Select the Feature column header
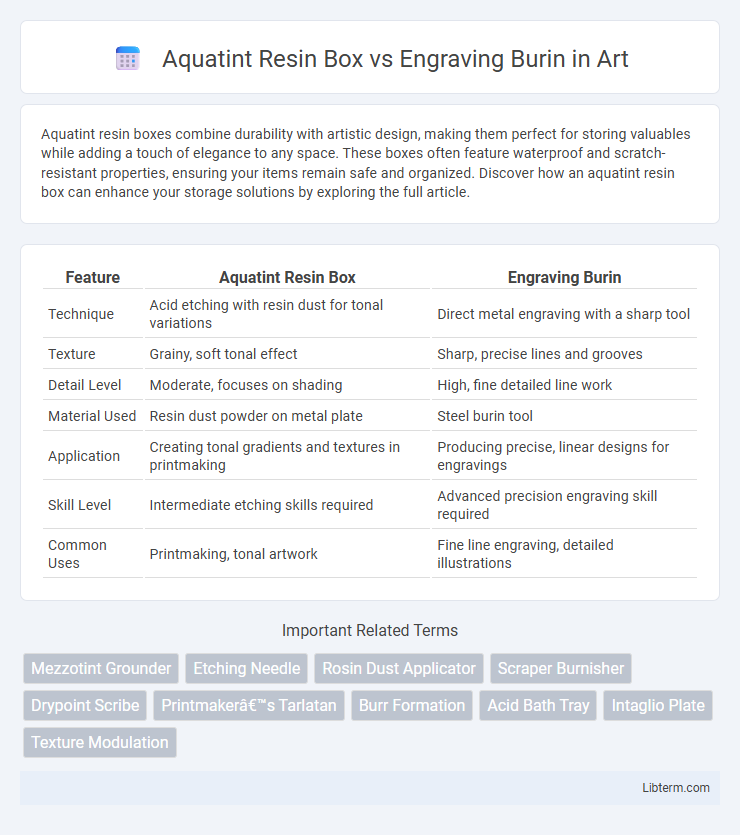 tap(93, 277)
